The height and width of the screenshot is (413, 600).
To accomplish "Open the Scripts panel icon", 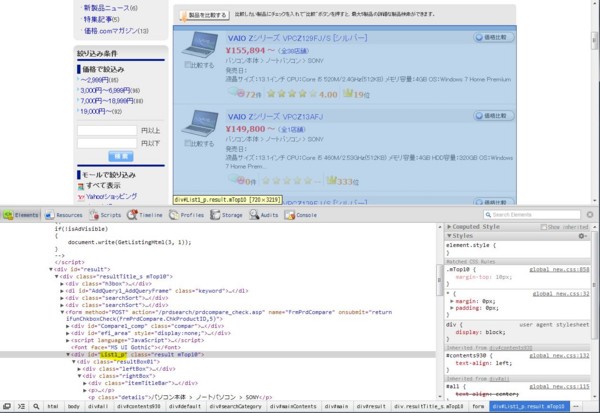I will coord(94,215).
